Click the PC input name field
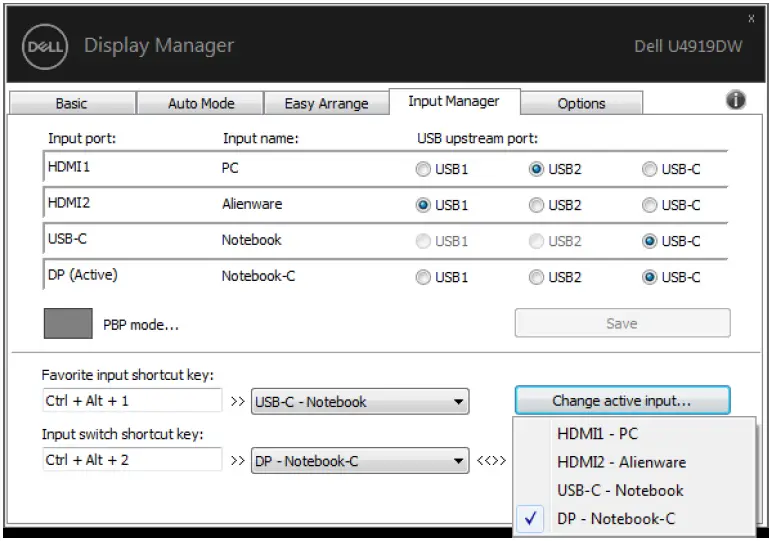The height and width of the screenshot is (541, 770). pos(230,168)
